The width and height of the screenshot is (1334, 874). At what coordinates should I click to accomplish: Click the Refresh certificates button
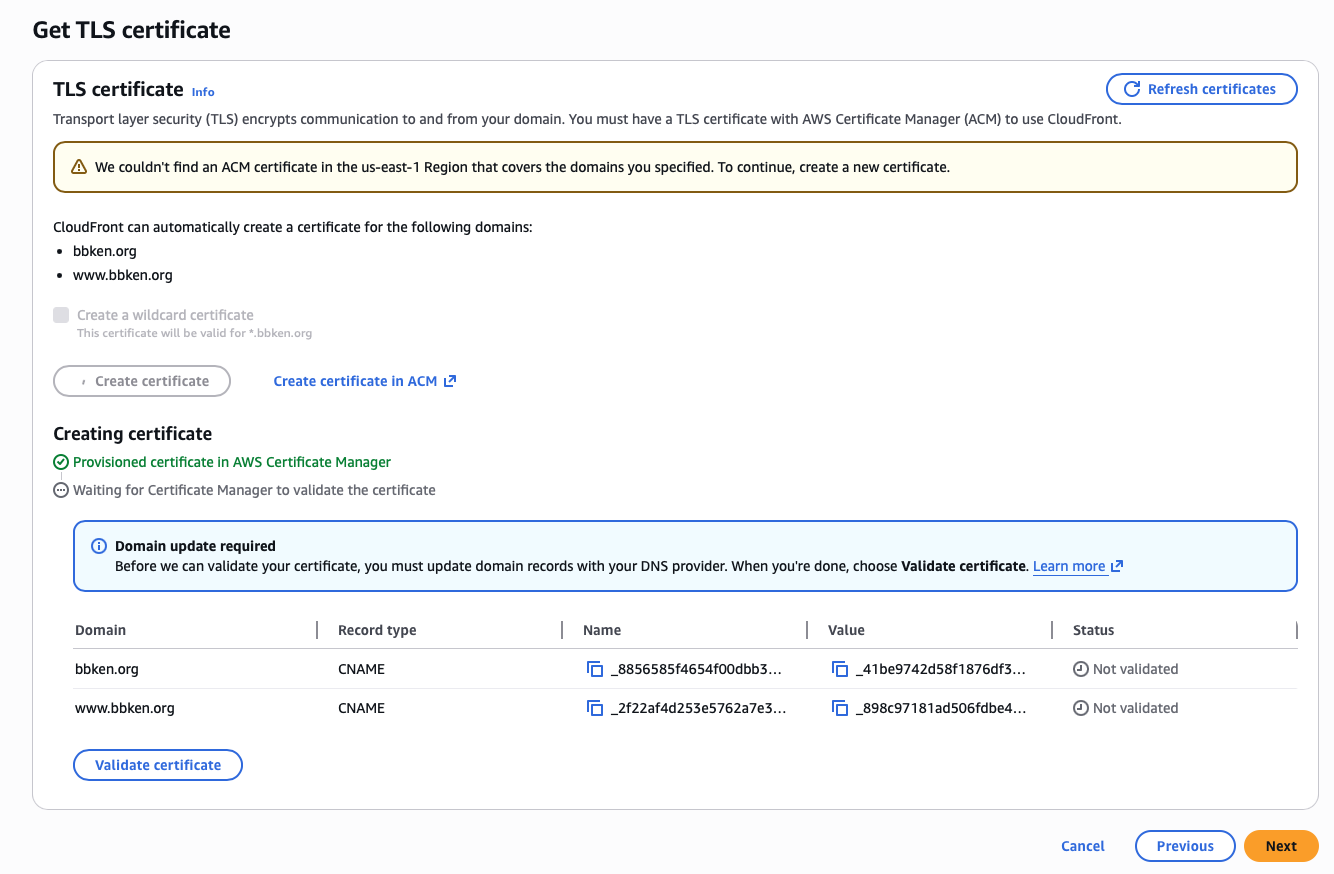(x=1201, y=89)
